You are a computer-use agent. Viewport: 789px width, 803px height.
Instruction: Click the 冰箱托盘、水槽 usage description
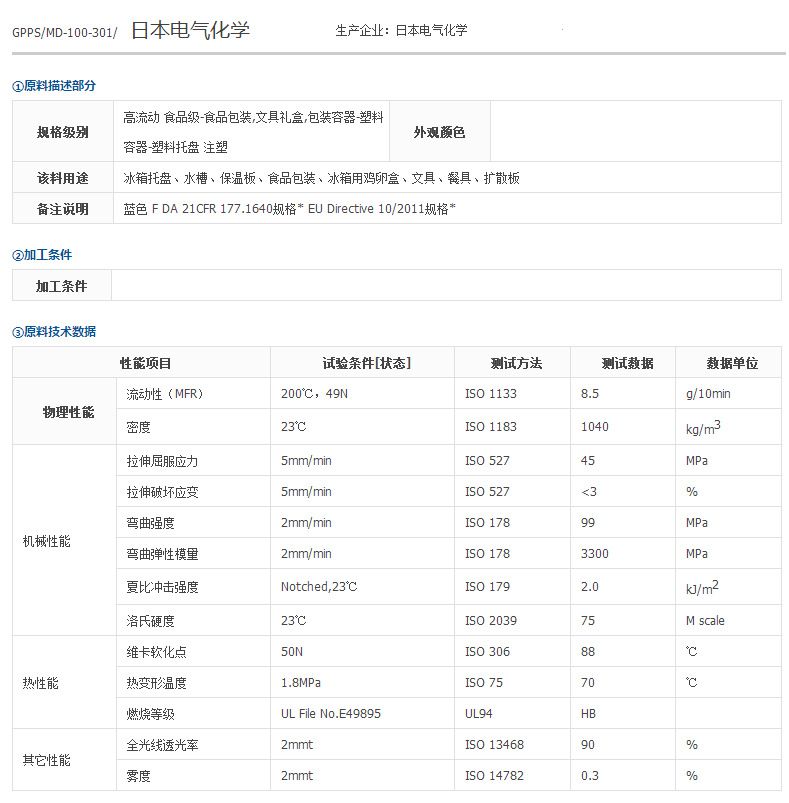click(321, 178)
